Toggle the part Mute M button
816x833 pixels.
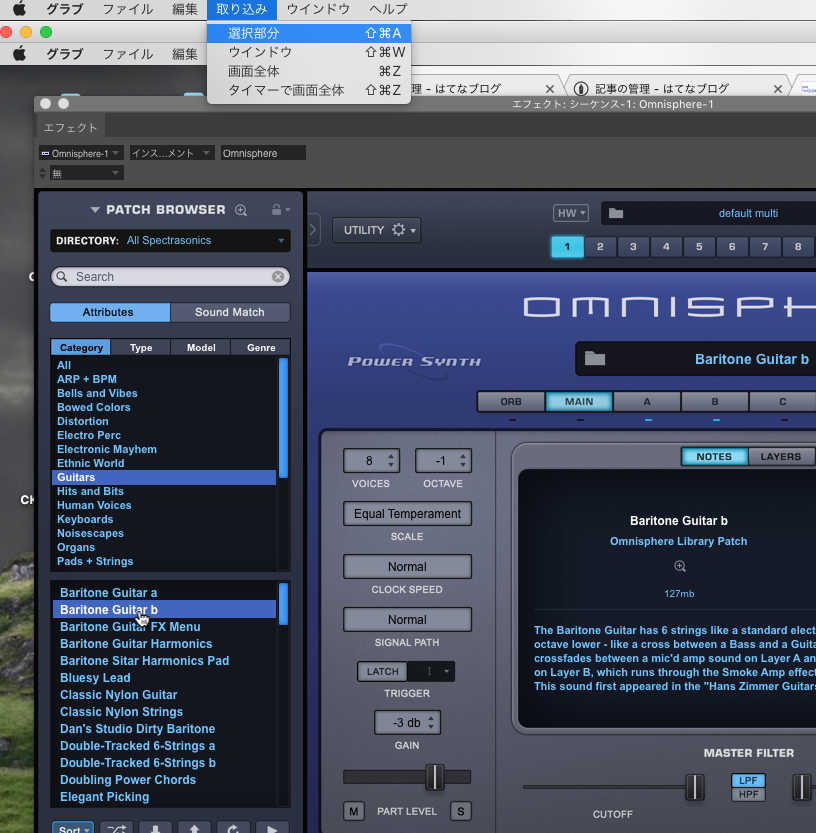353,811
